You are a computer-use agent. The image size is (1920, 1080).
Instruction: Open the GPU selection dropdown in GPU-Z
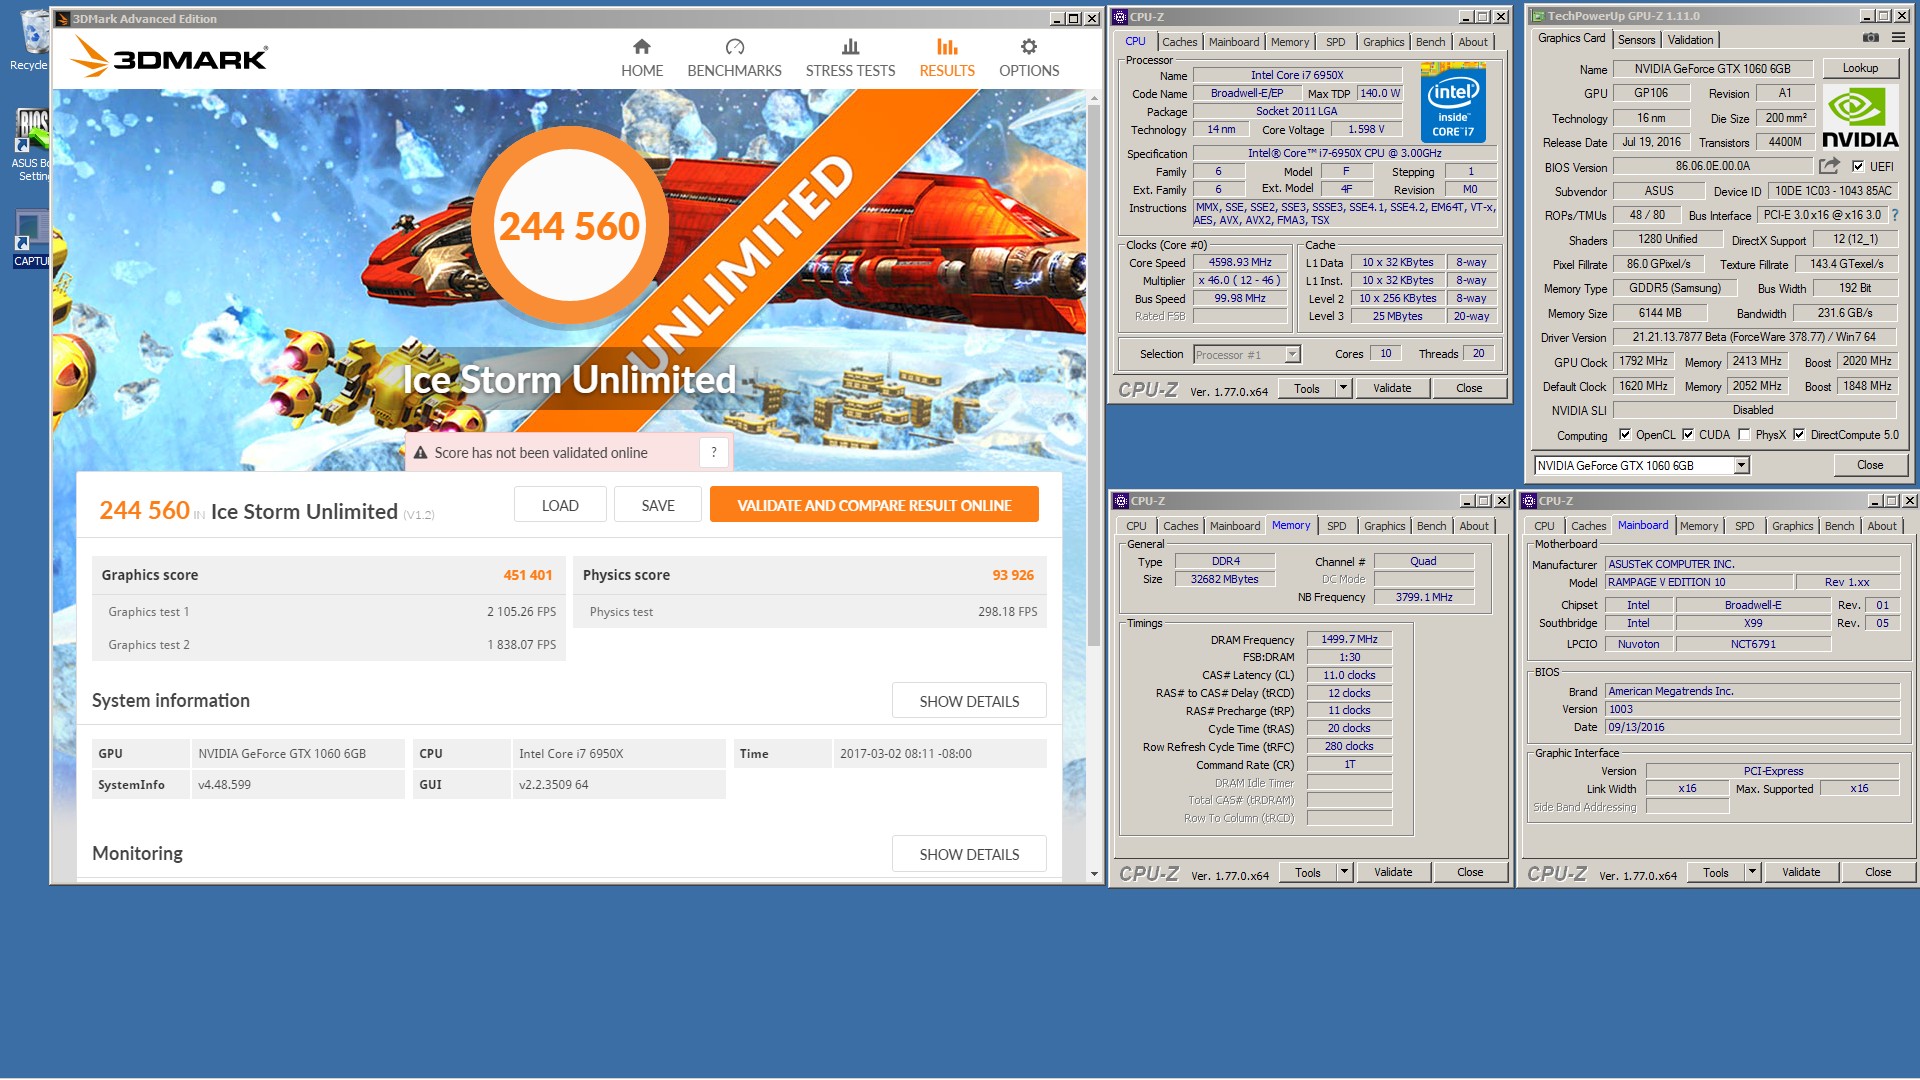pos(1741,466)
